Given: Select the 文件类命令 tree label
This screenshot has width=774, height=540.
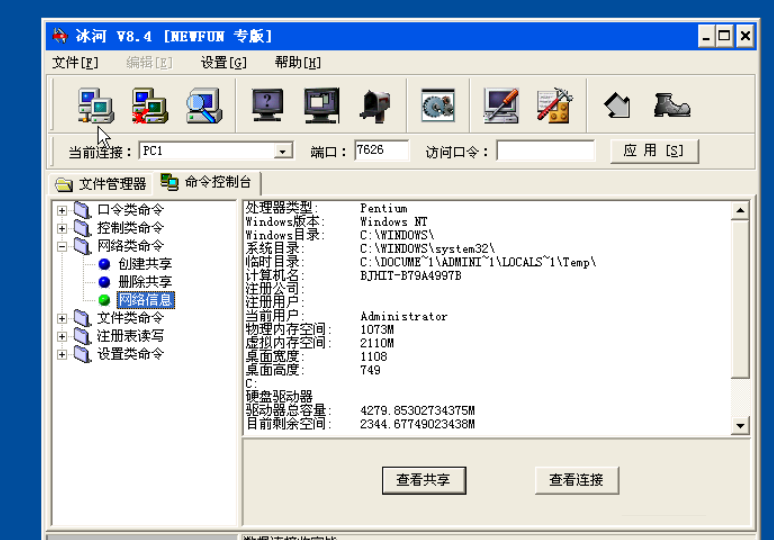Looking at the screenshot, I should tap(130, 318).
